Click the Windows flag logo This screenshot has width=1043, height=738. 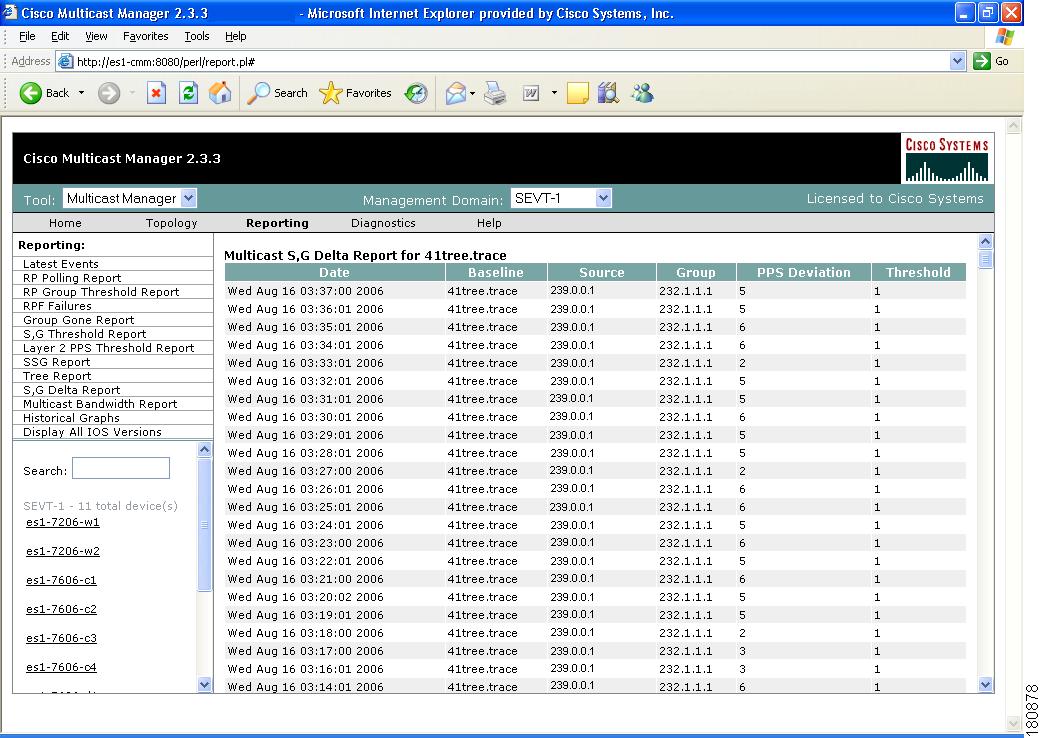[1005, 37]
